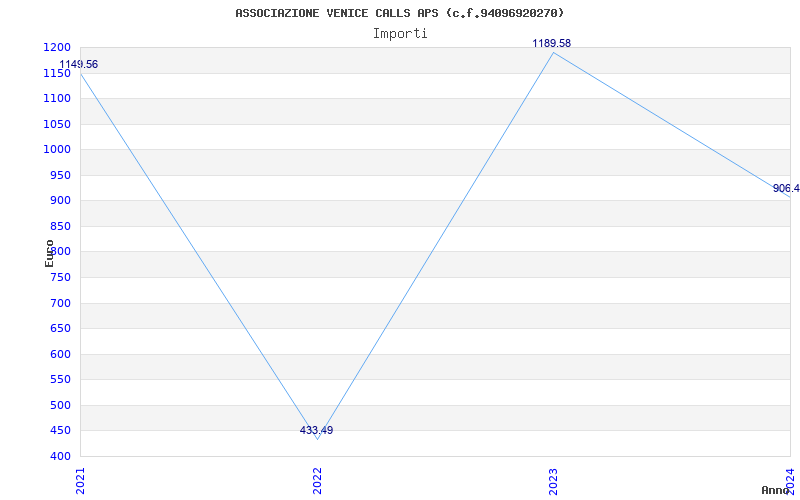Select the 433.49 data label
Image resolution: width=800 pixels, height=500 pixels.
point(316,430)
